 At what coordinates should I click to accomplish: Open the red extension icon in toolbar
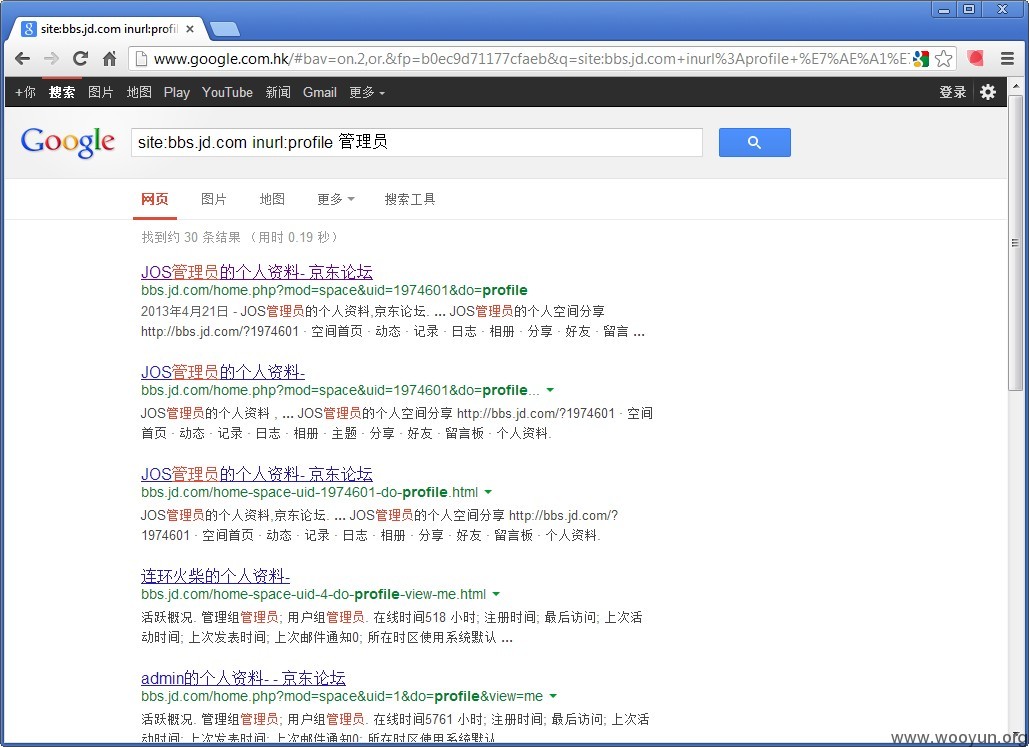coord(975,58)
